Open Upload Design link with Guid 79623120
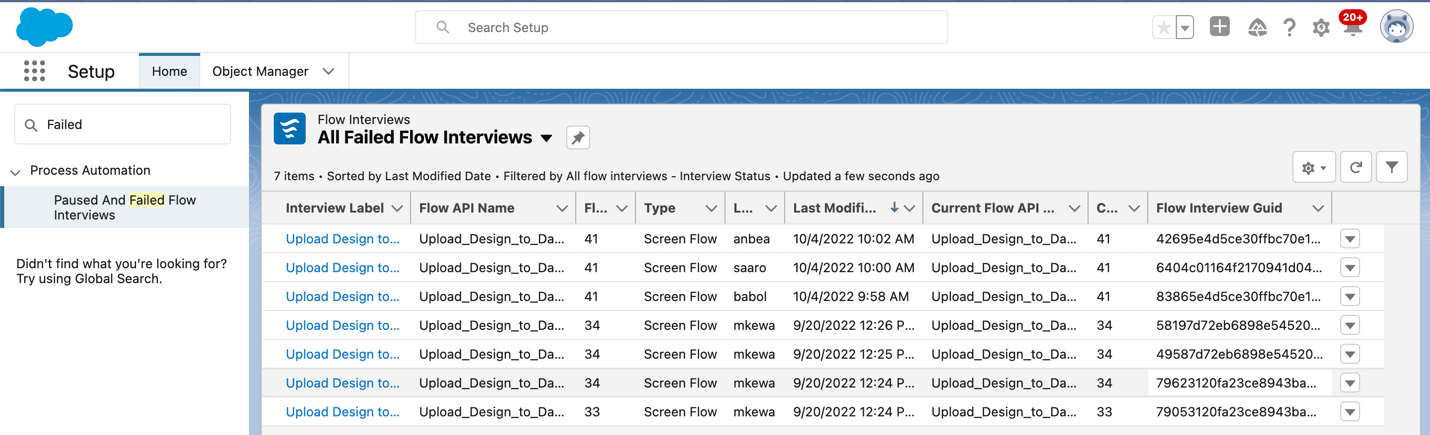The image size is (1430, 435). 342,383
